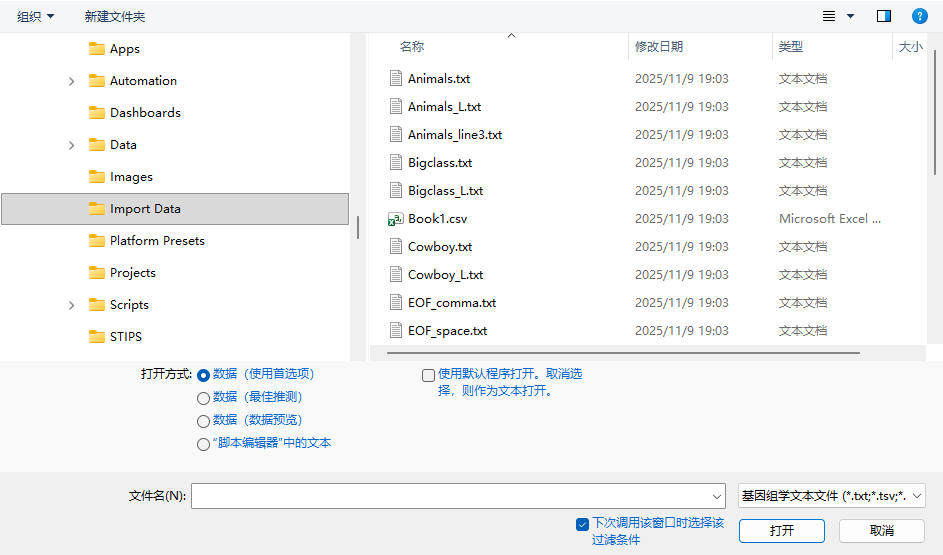Click the Bigclass.txt file icon
The image size is (943, 555).
pos(396,162)
